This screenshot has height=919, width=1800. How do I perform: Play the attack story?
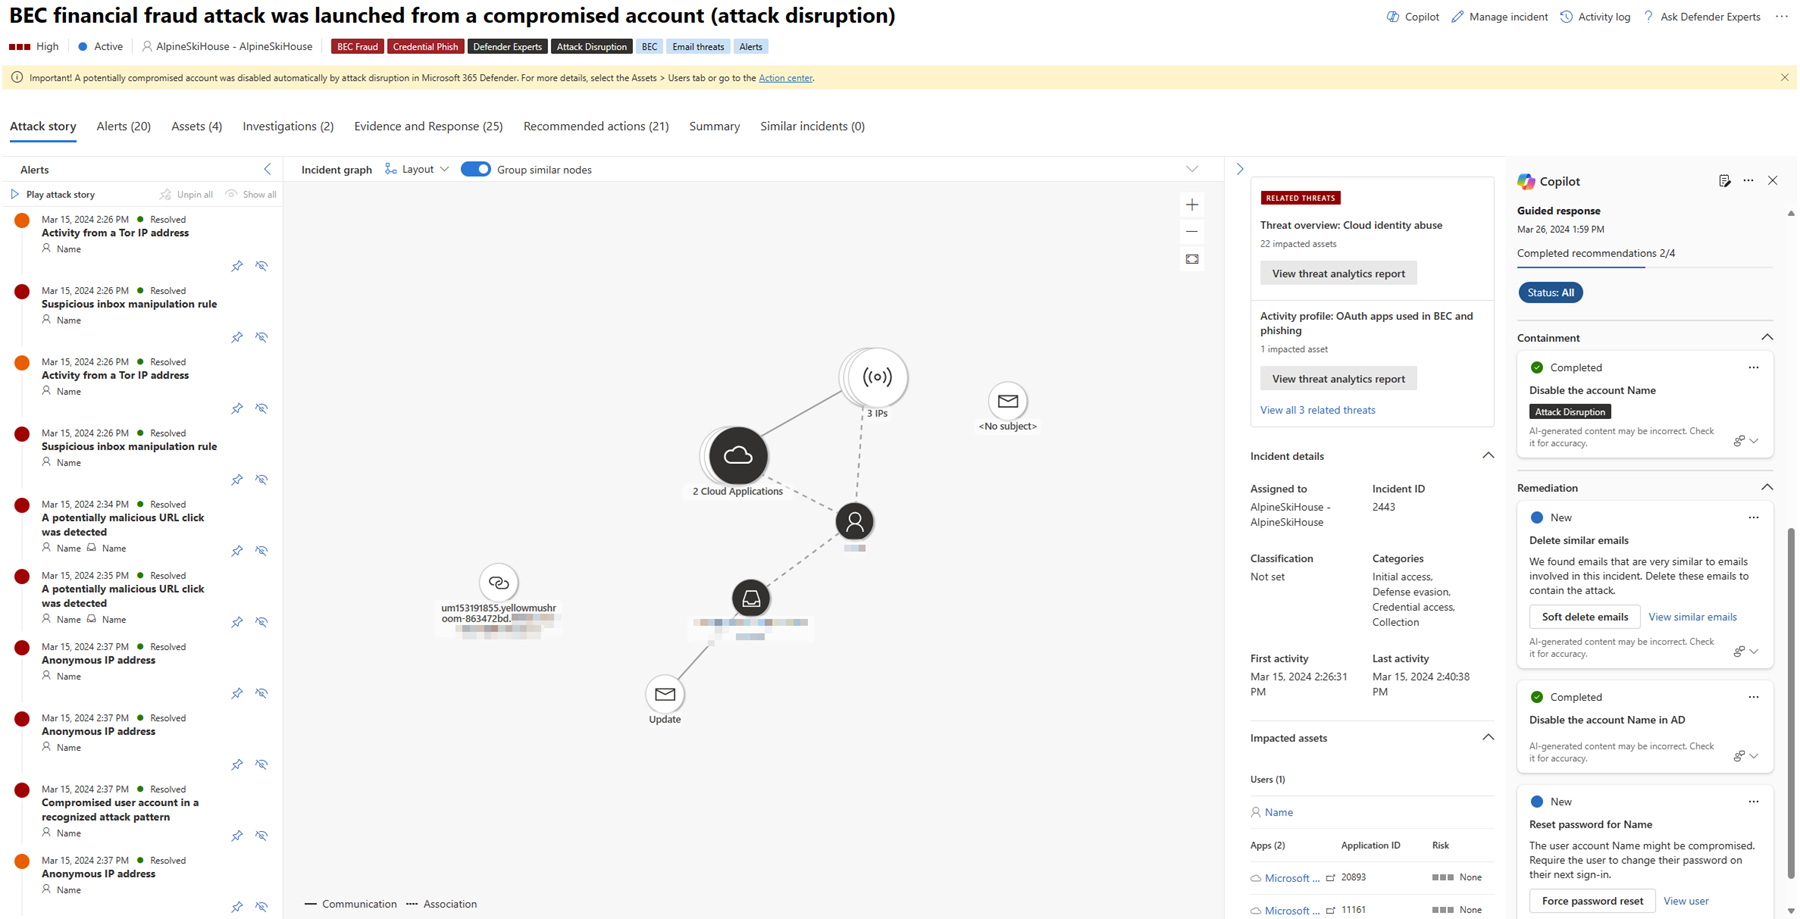(54, 194)
